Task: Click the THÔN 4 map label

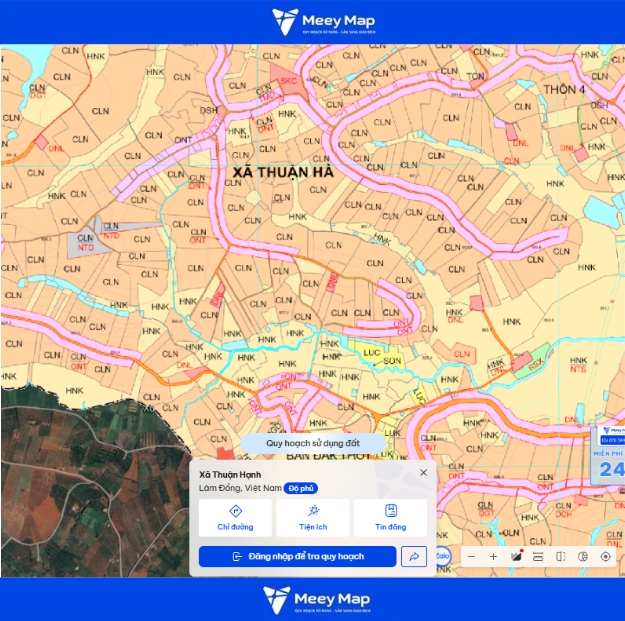Action: pyautogui.click(x=564, y=90)
